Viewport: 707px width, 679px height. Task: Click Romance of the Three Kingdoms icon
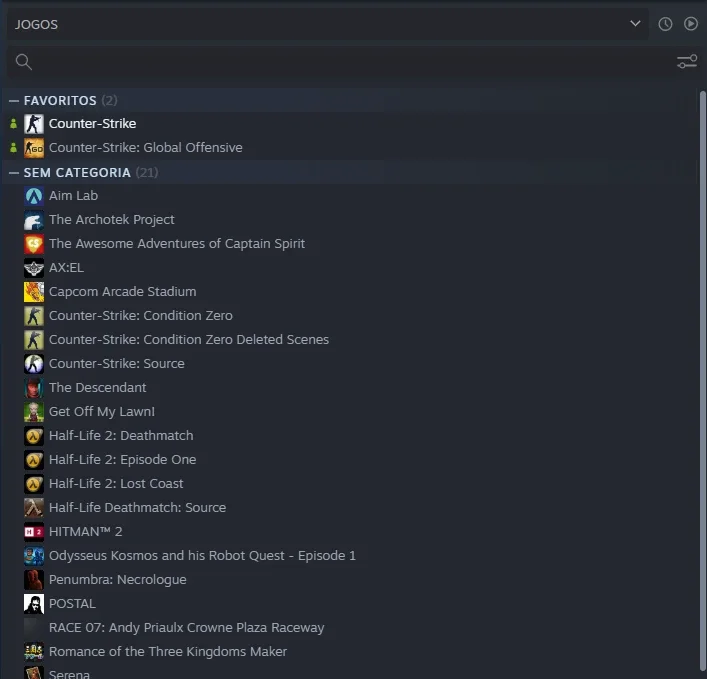34,651
